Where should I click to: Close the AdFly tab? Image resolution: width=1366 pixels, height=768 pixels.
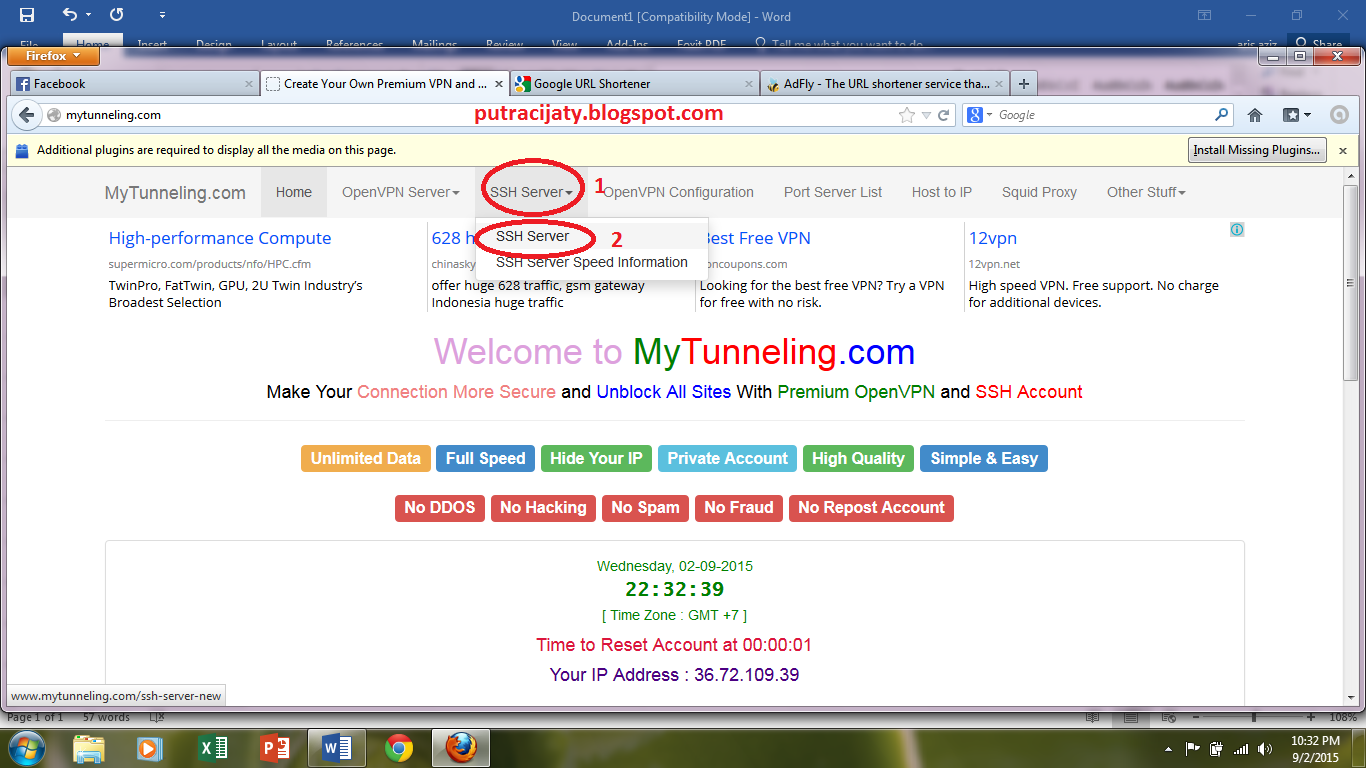coord(999,84)
